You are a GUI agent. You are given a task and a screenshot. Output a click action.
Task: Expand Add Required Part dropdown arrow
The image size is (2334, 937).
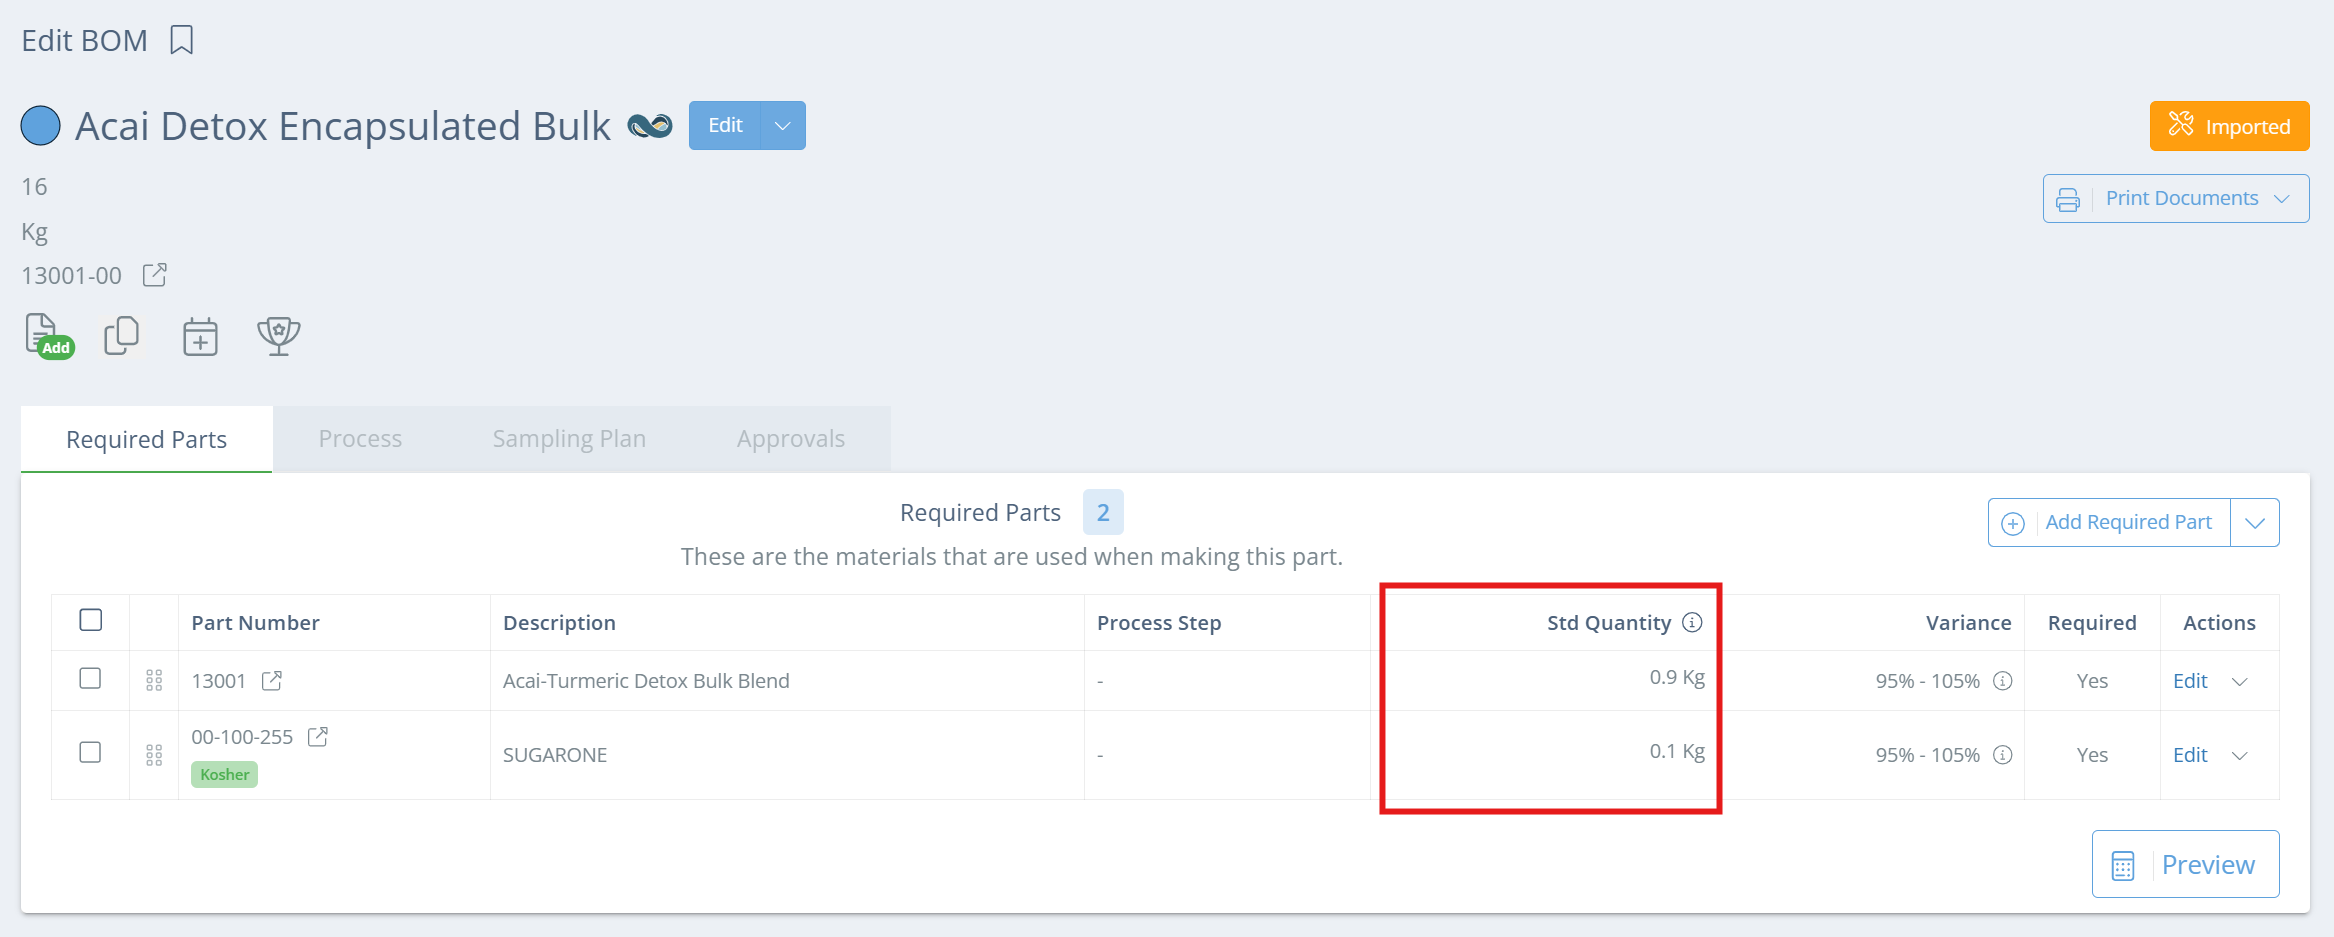click(2255, 523)
